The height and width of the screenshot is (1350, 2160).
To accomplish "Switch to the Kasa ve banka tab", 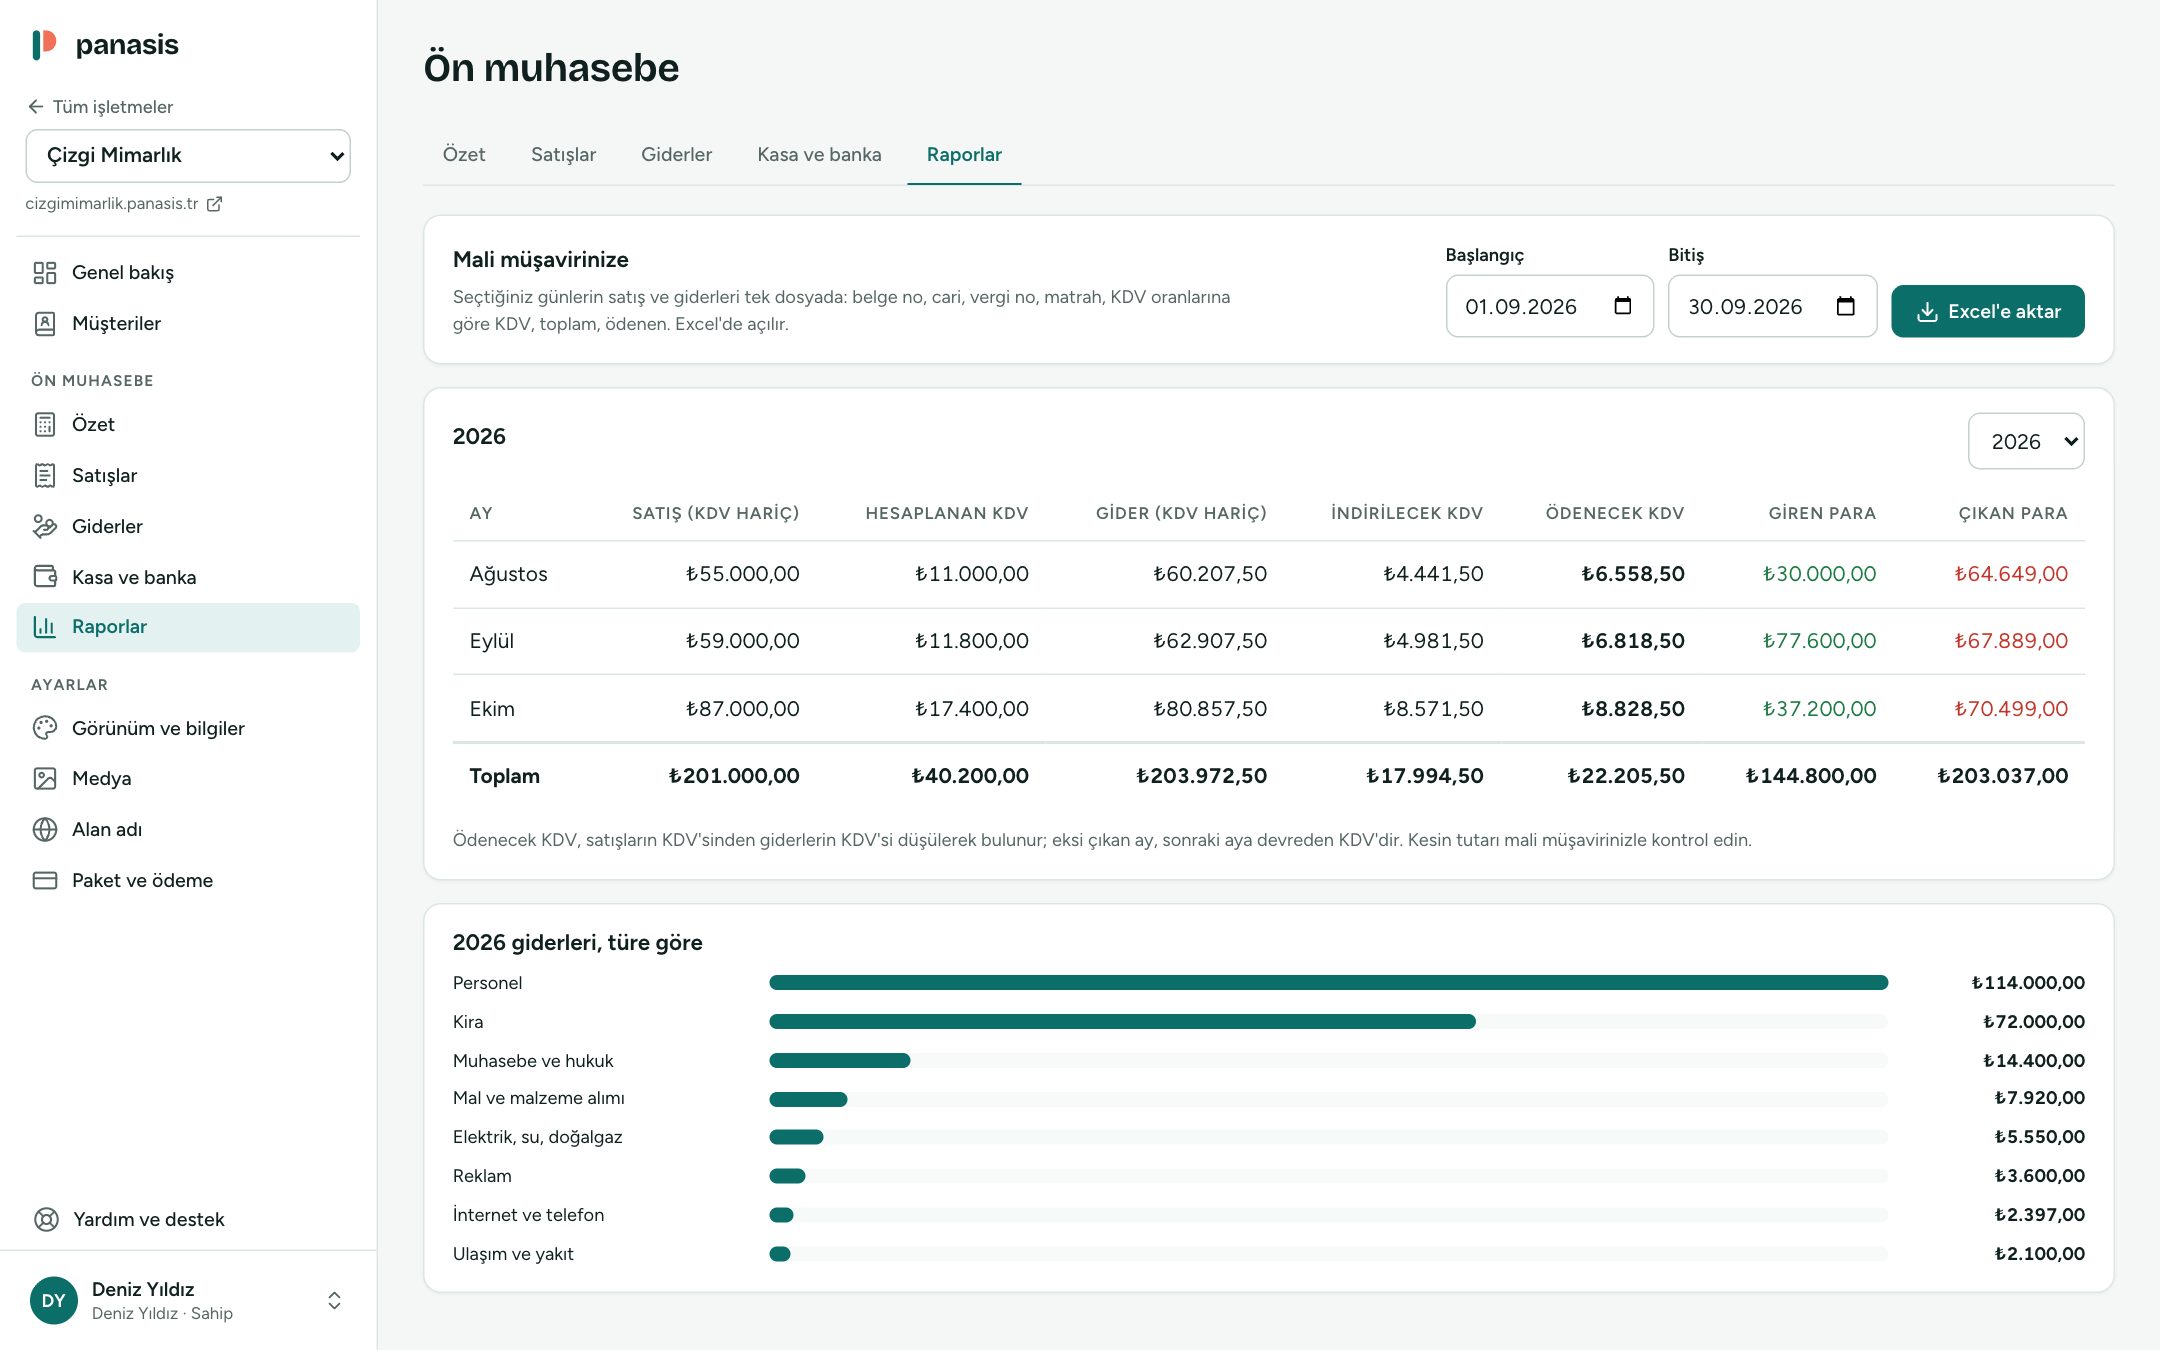I will pyautogui.click(x=819, y=155).
